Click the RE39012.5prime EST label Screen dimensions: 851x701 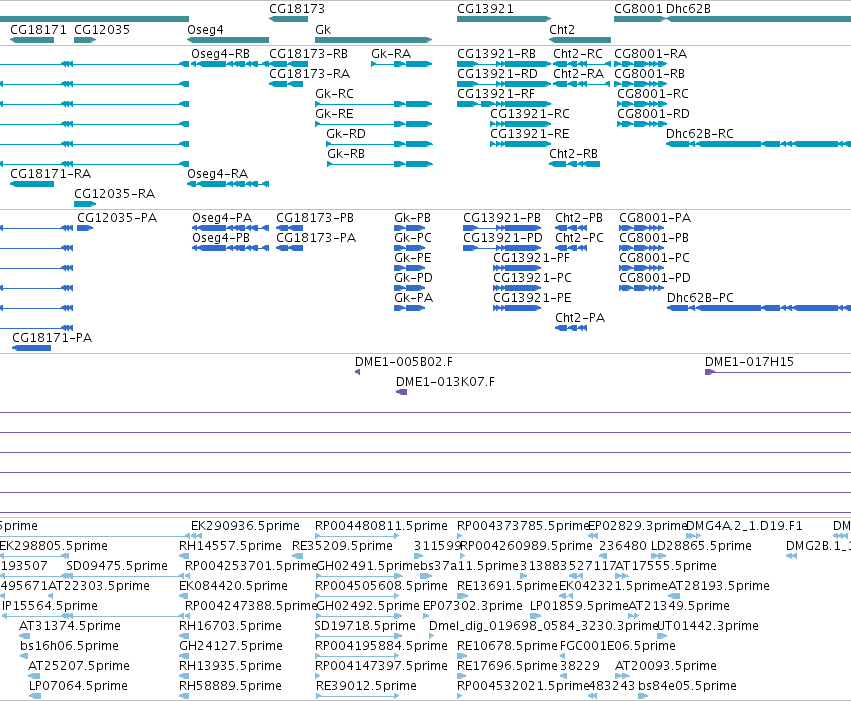(366, 686)
